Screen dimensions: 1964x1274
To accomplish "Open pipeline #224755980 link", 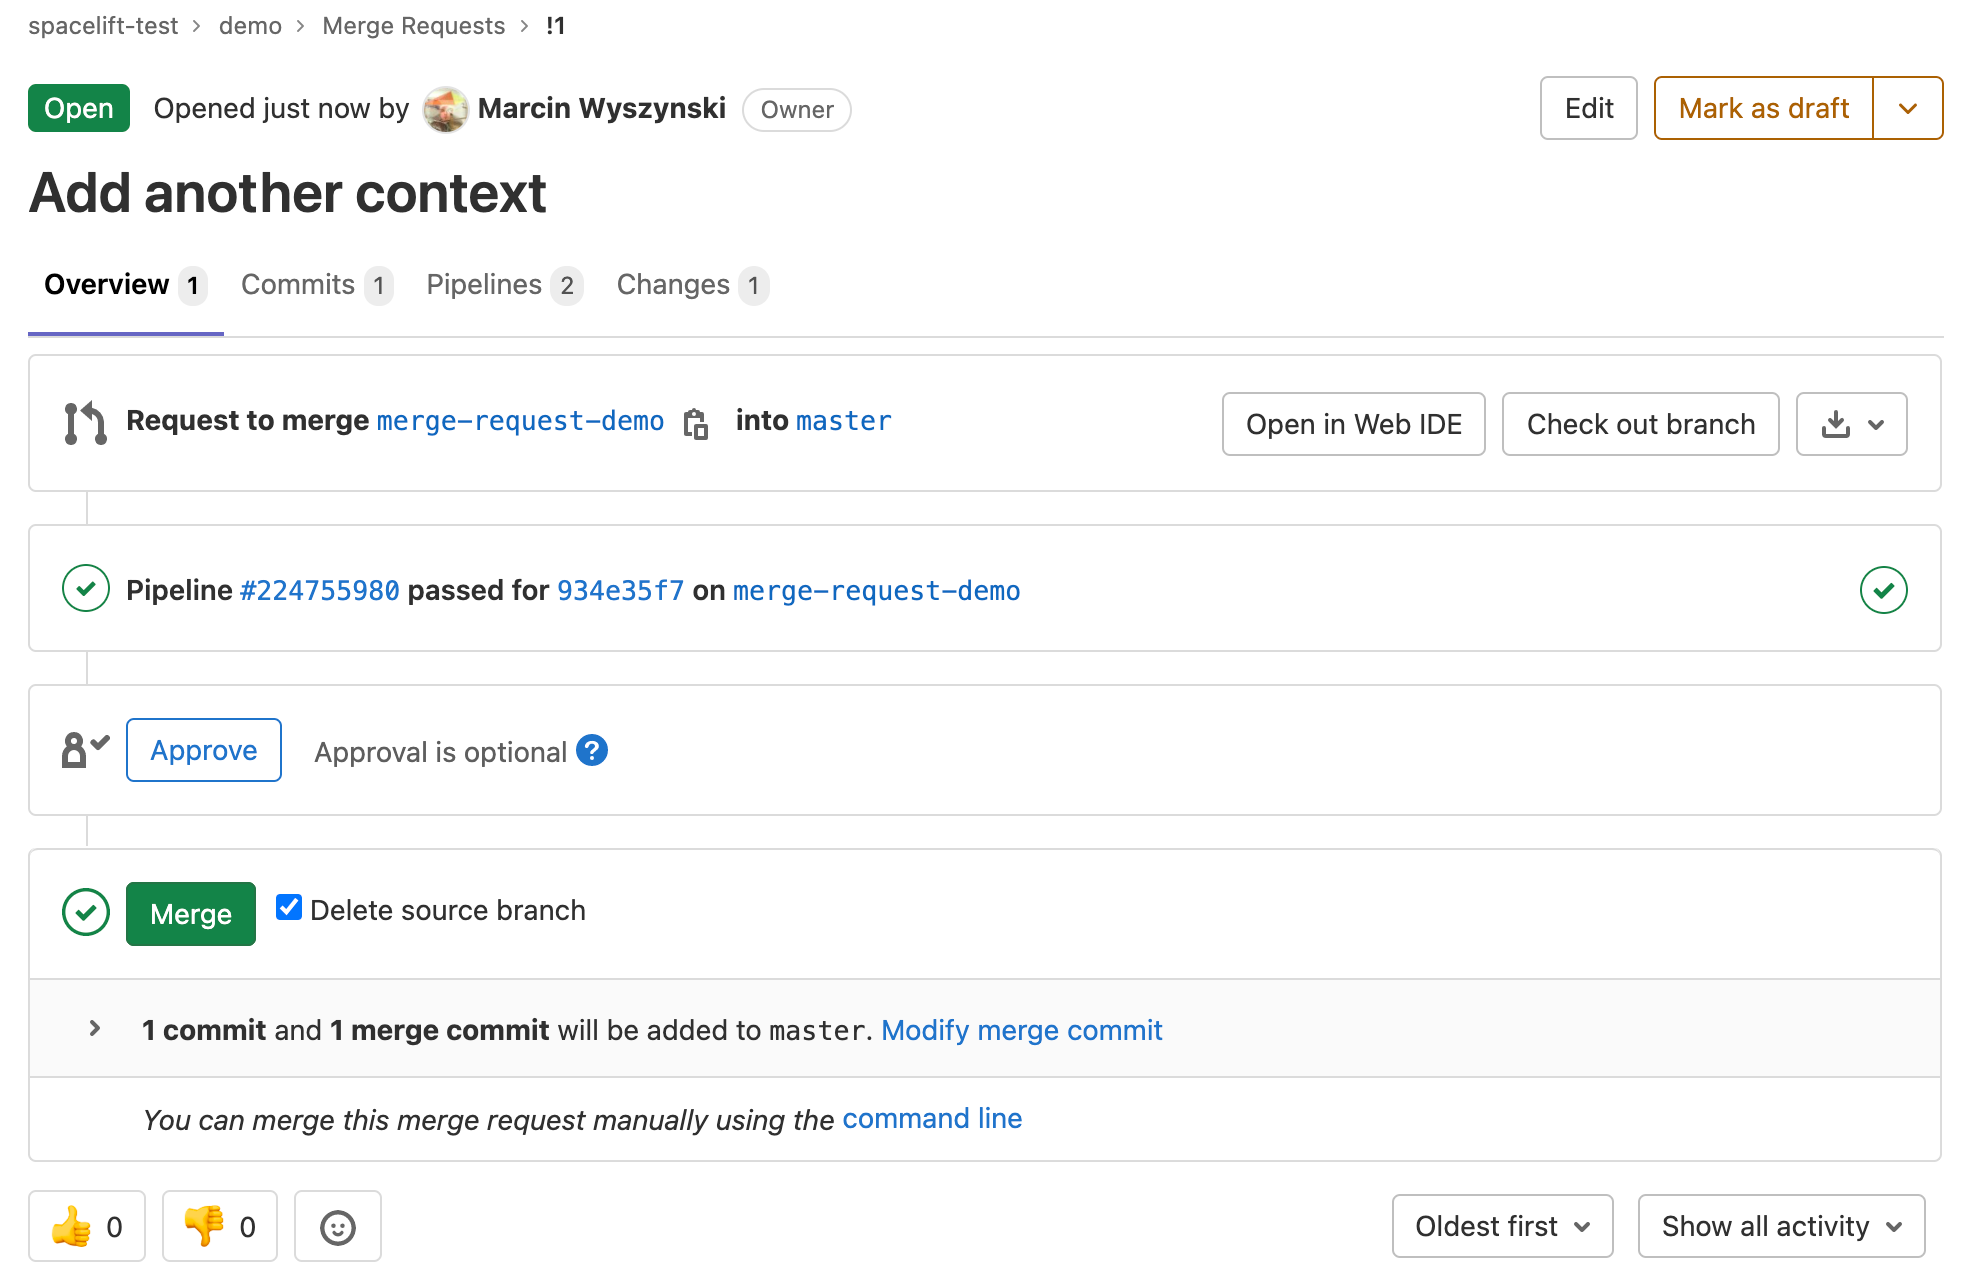I will 319,591.
